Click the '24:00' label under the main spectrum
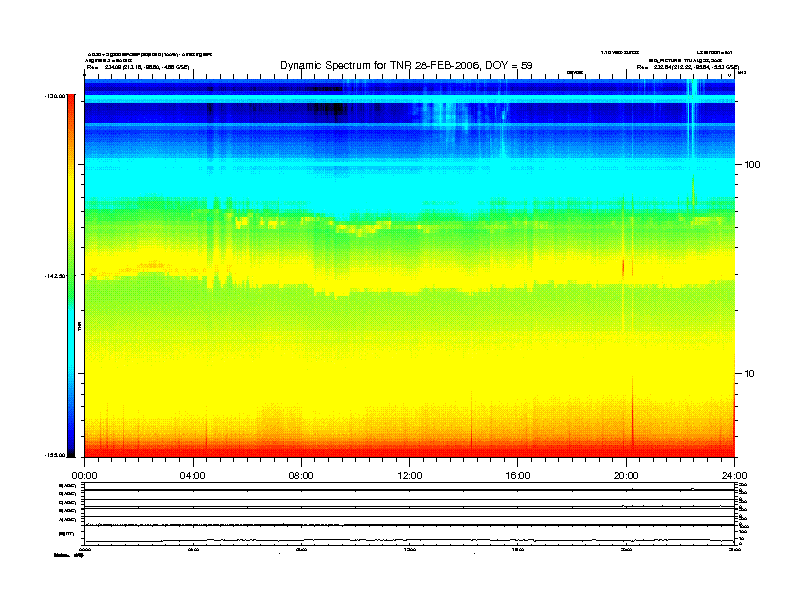Viewport: 792px width, 612px height. tap(734, 476)
